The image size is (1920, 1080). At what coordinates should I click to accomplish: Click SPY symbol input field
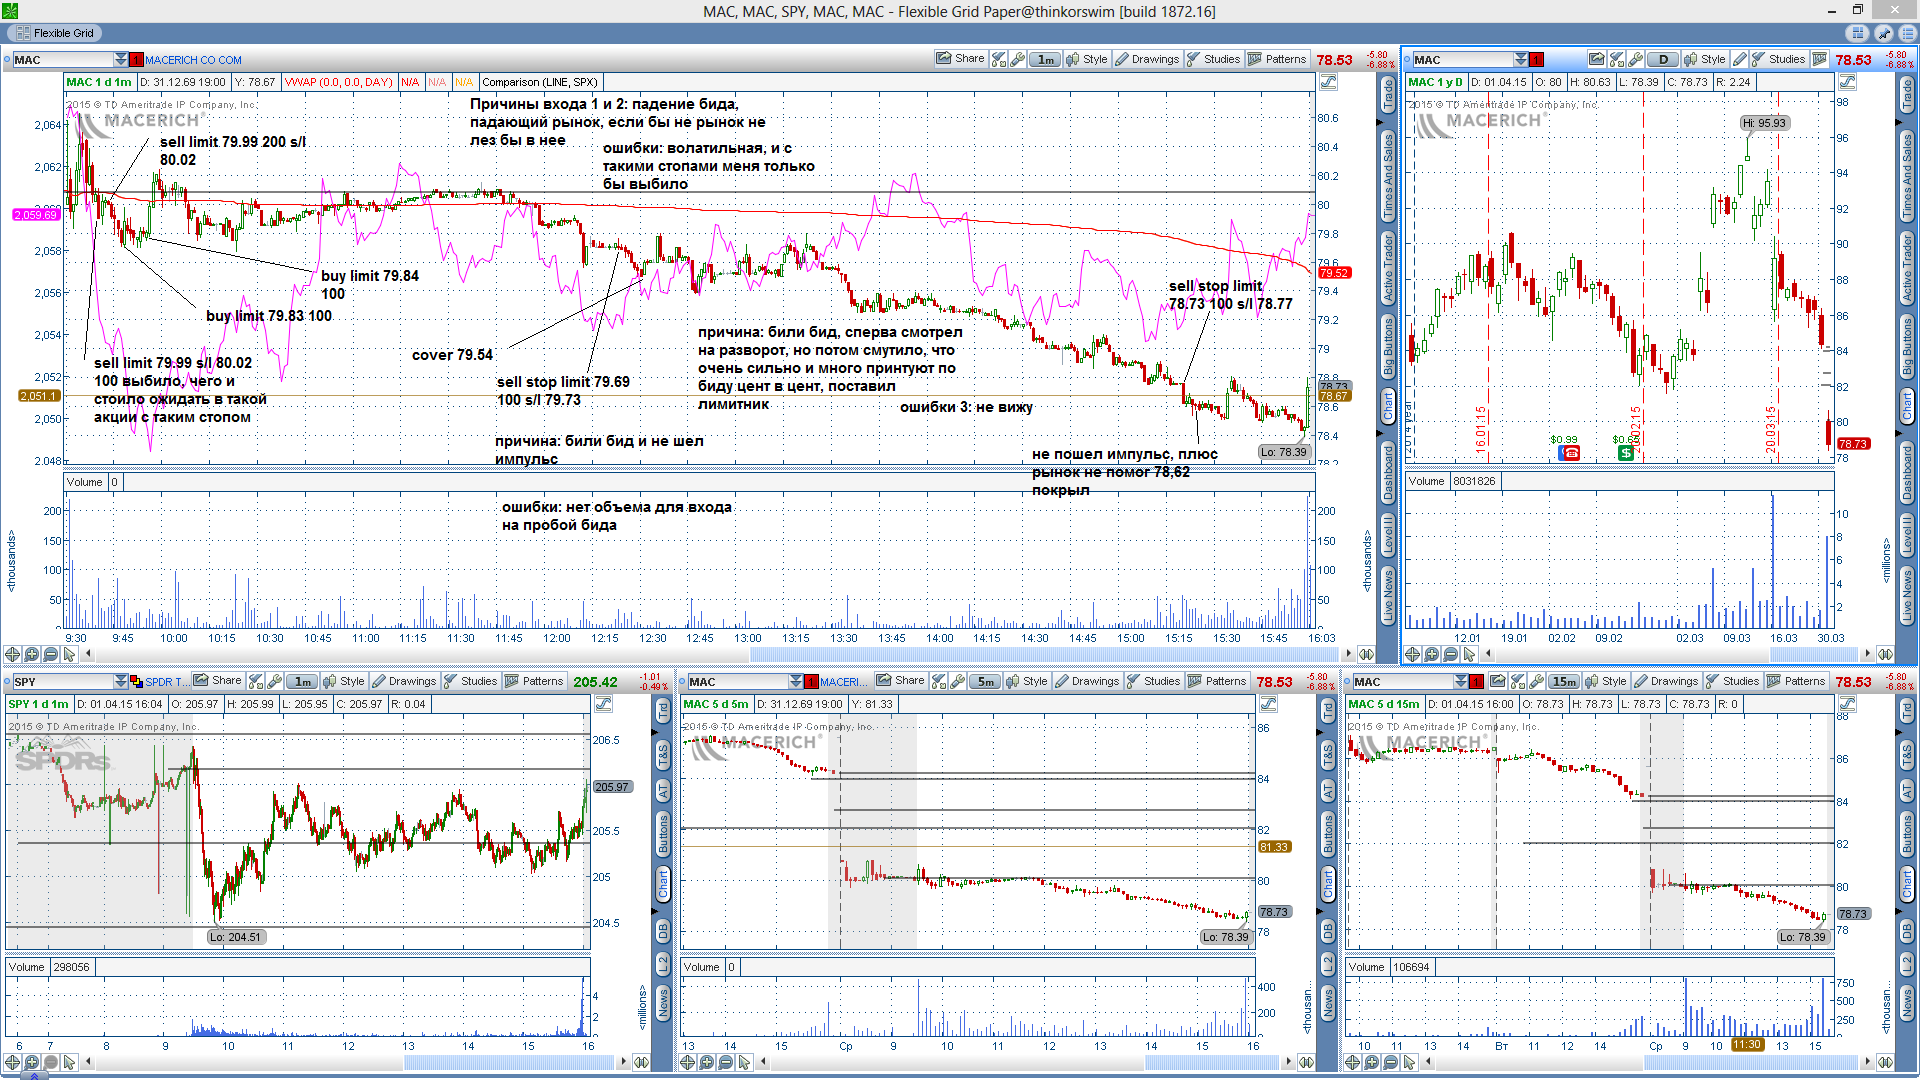pyautogui.click(x=62, y=682)
